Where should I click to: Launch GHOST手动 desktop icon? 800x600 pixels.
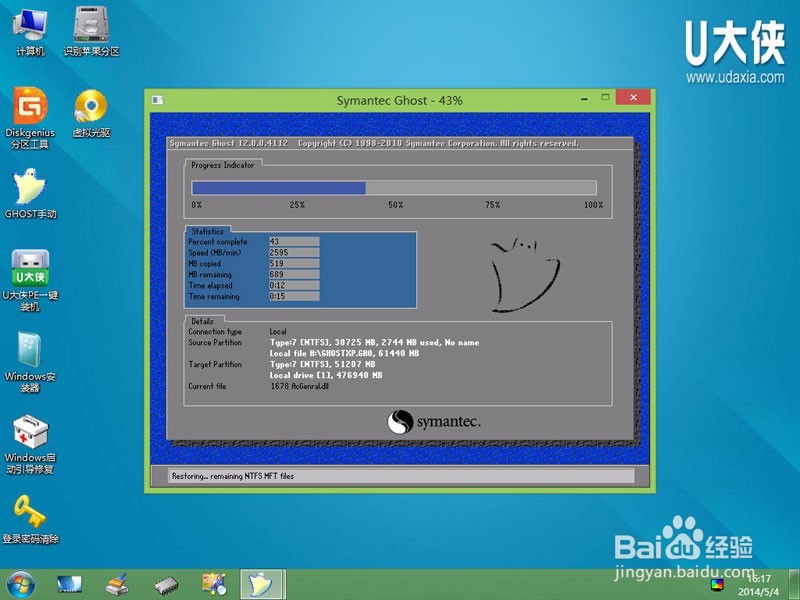click(30, 194)
